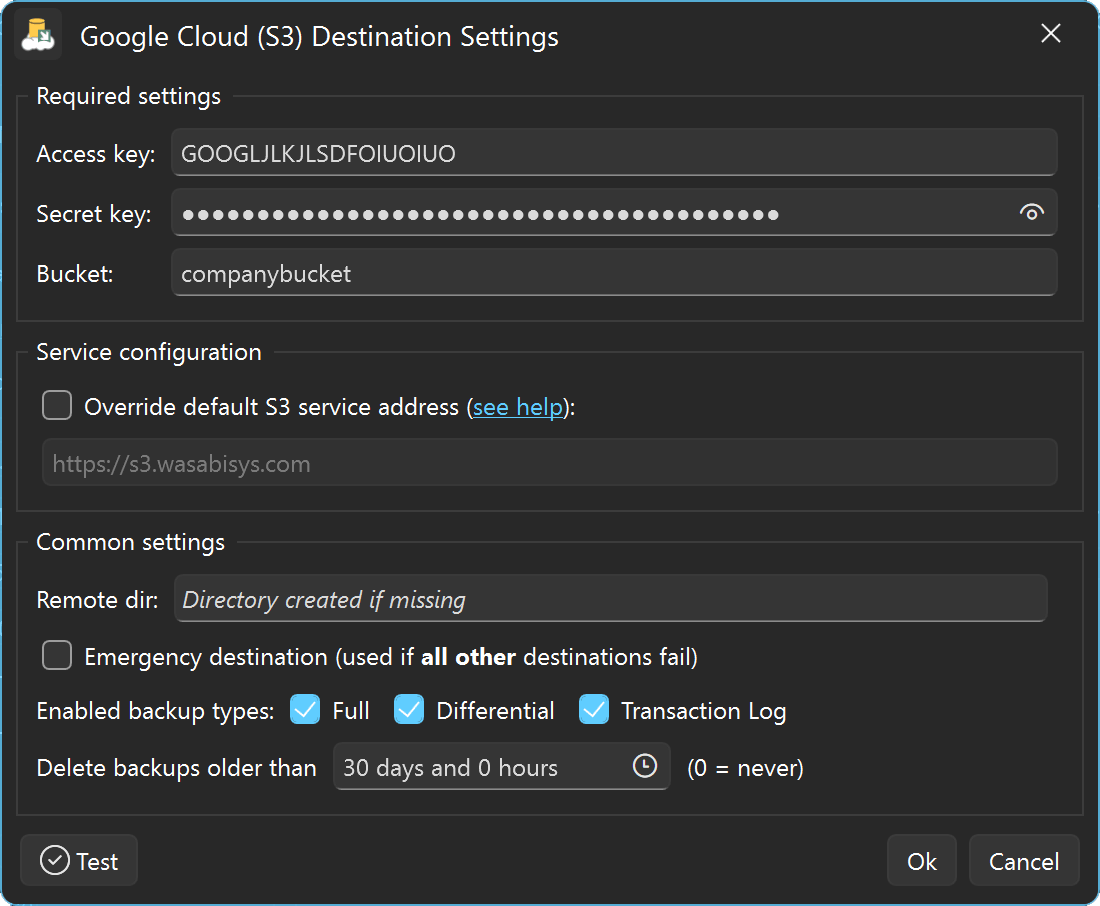Toggle the Emergency destination checkbox

pyautogui.click(x=57, y=656)
